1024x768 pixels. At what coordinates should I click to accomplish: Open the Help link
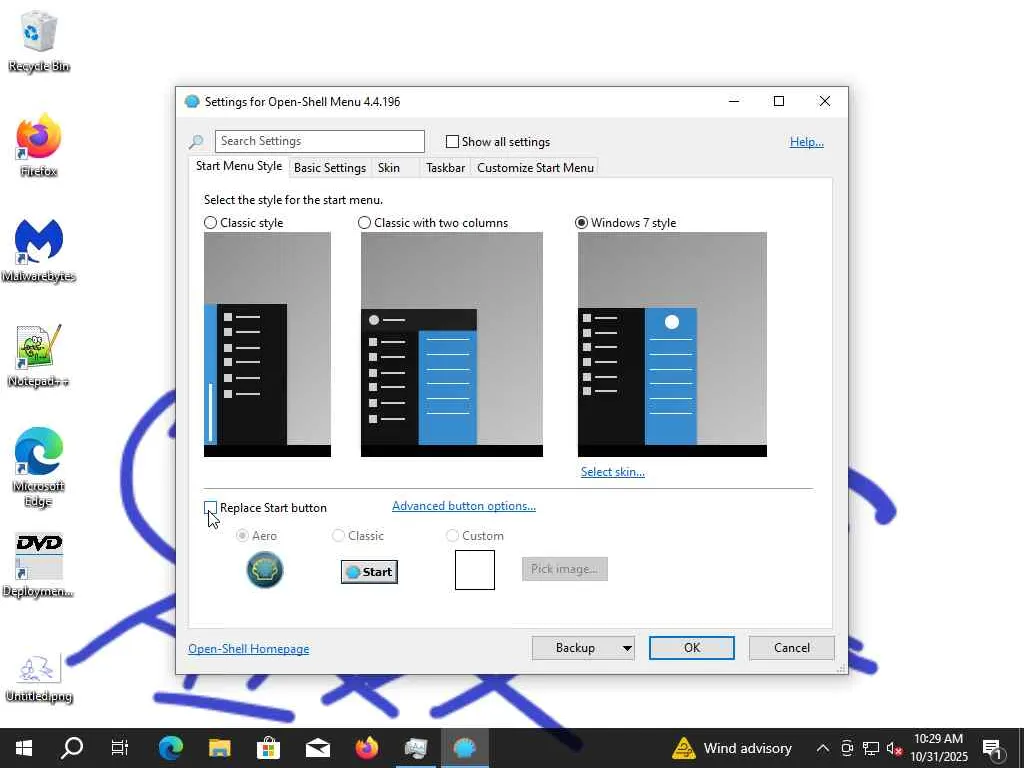coord(807,142)
